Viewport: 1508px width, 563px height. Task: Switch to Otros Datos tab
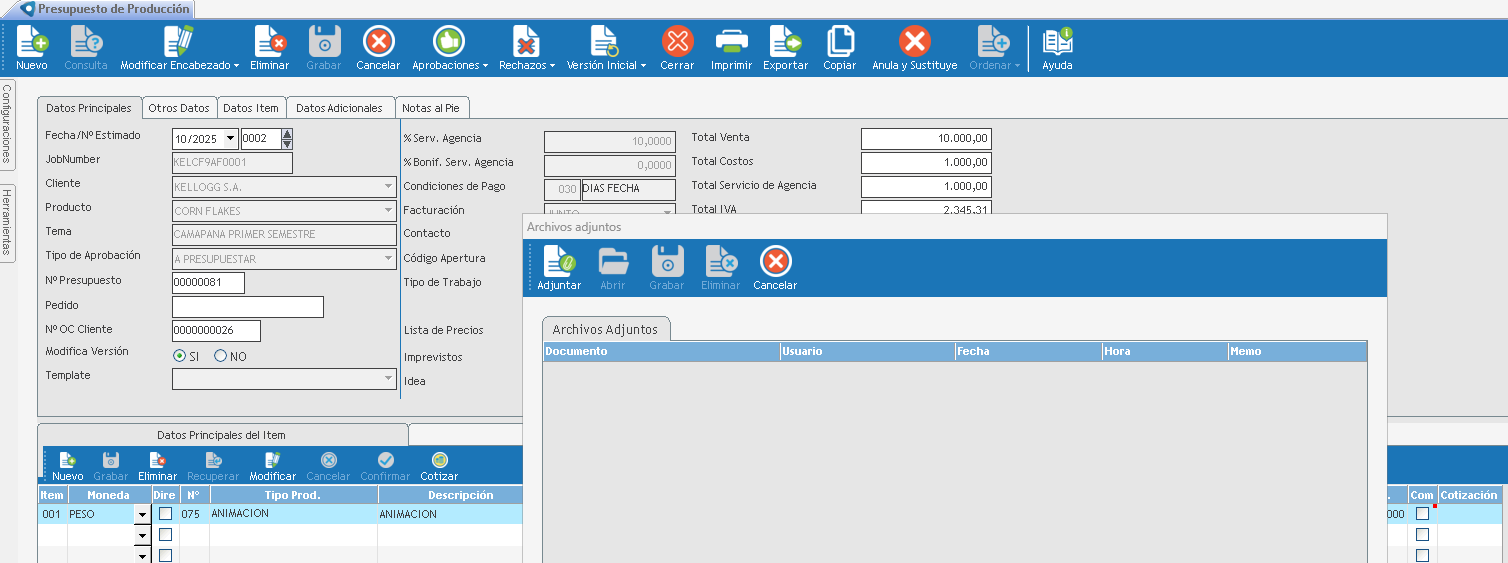point(179,108)
